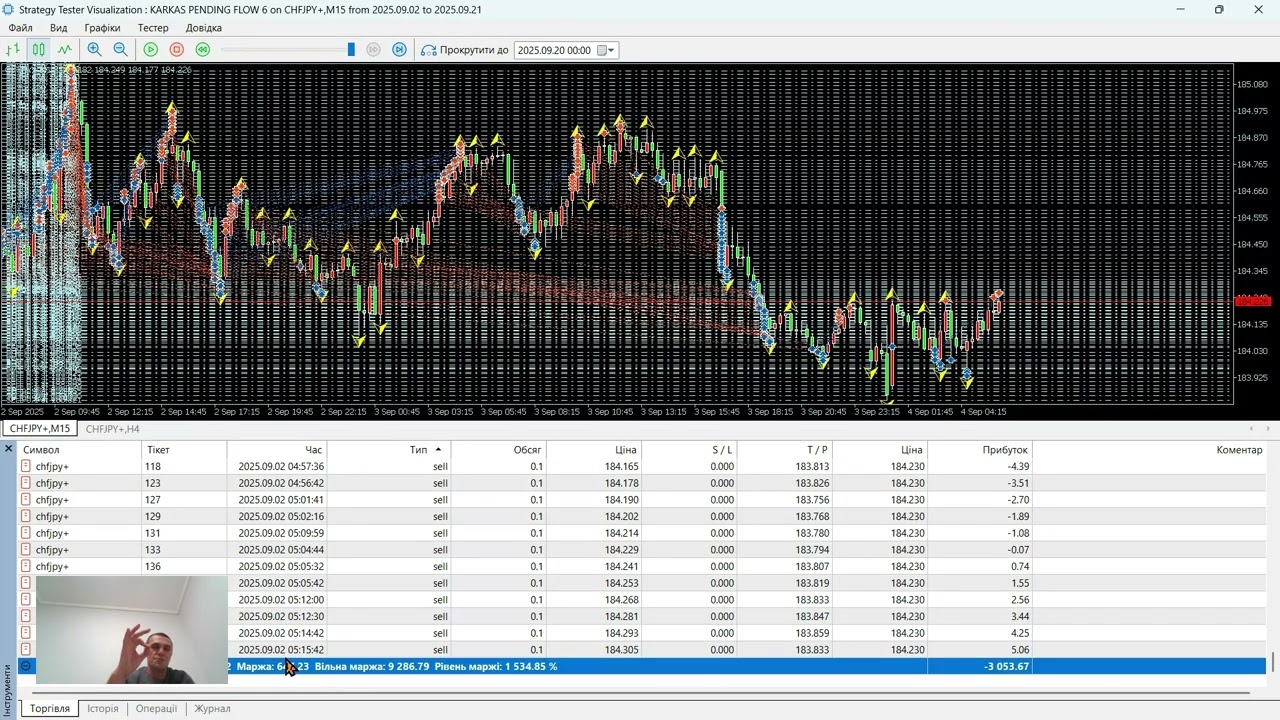Viewport: 1280px width, 720px height.
Task: Switch to the CHFJPY+,H4 chart tab
Action: 112,429
